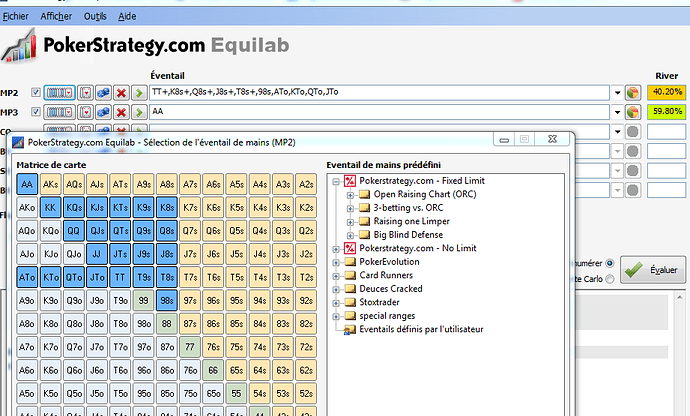Click the pie chart icon for MP2
This screenshot has height=416, width=690.
(x=633, y=93)
